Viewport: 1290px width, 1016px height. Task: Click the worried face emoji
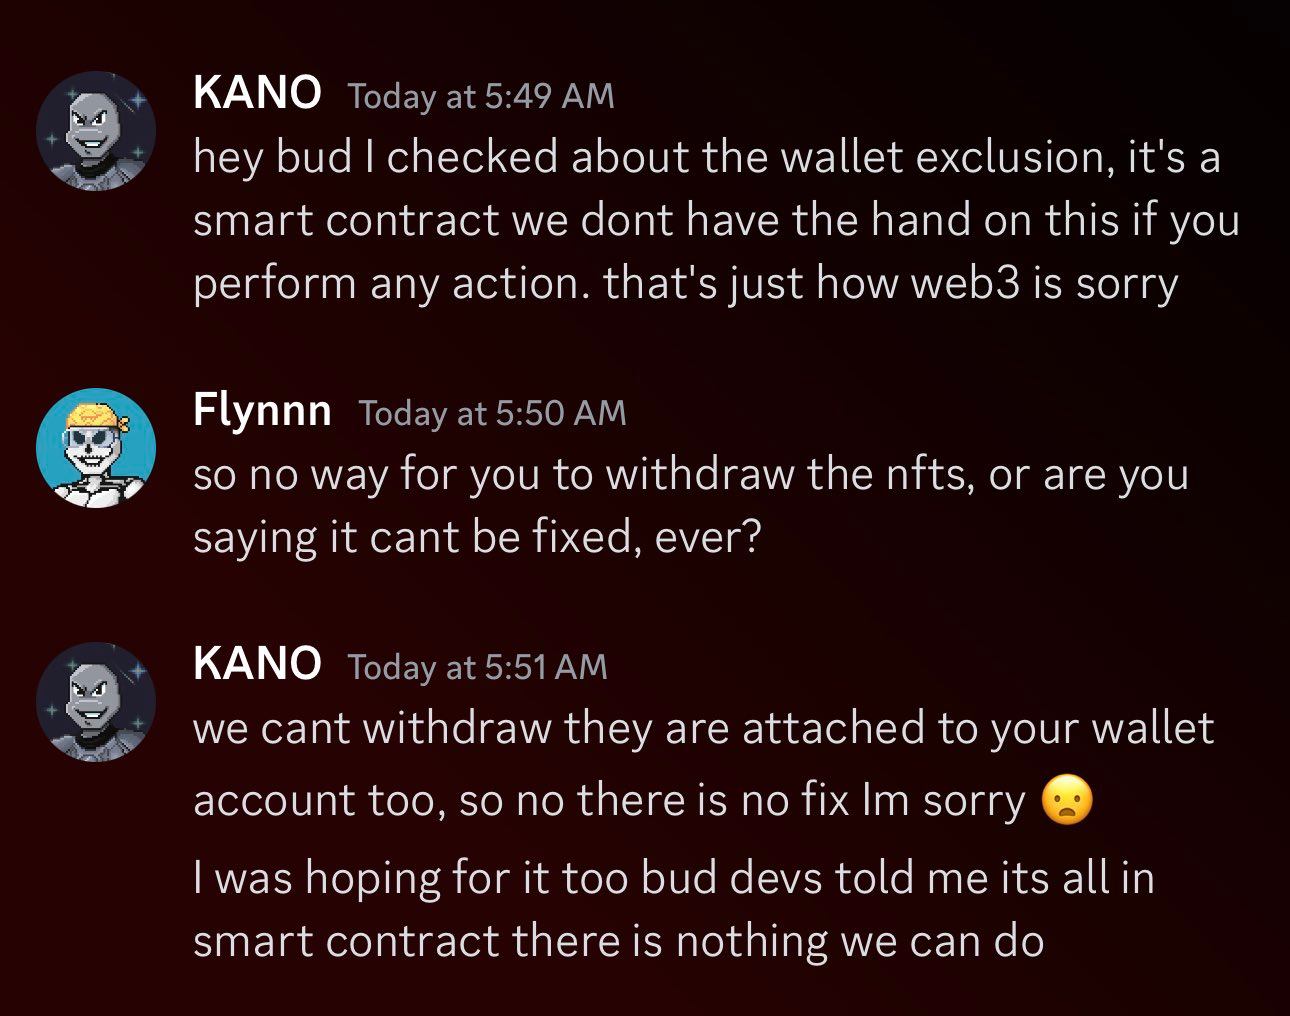click(1067, 801)
